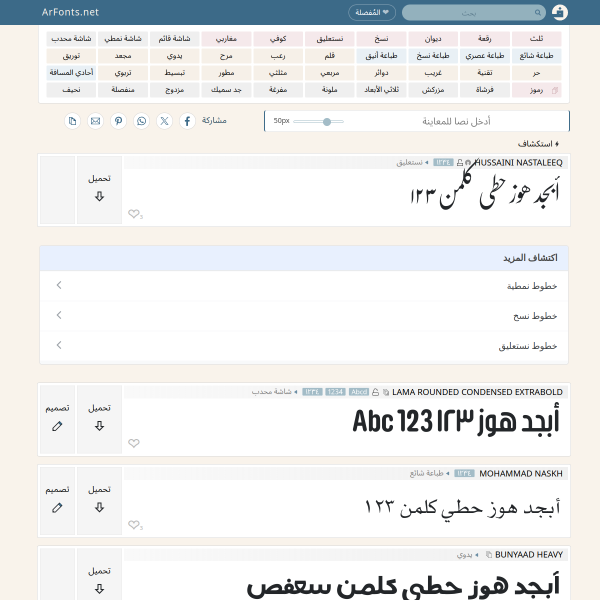
Task: Select the رموز symbols category tag
Action: pyautogui.click(x=536, y=90)
